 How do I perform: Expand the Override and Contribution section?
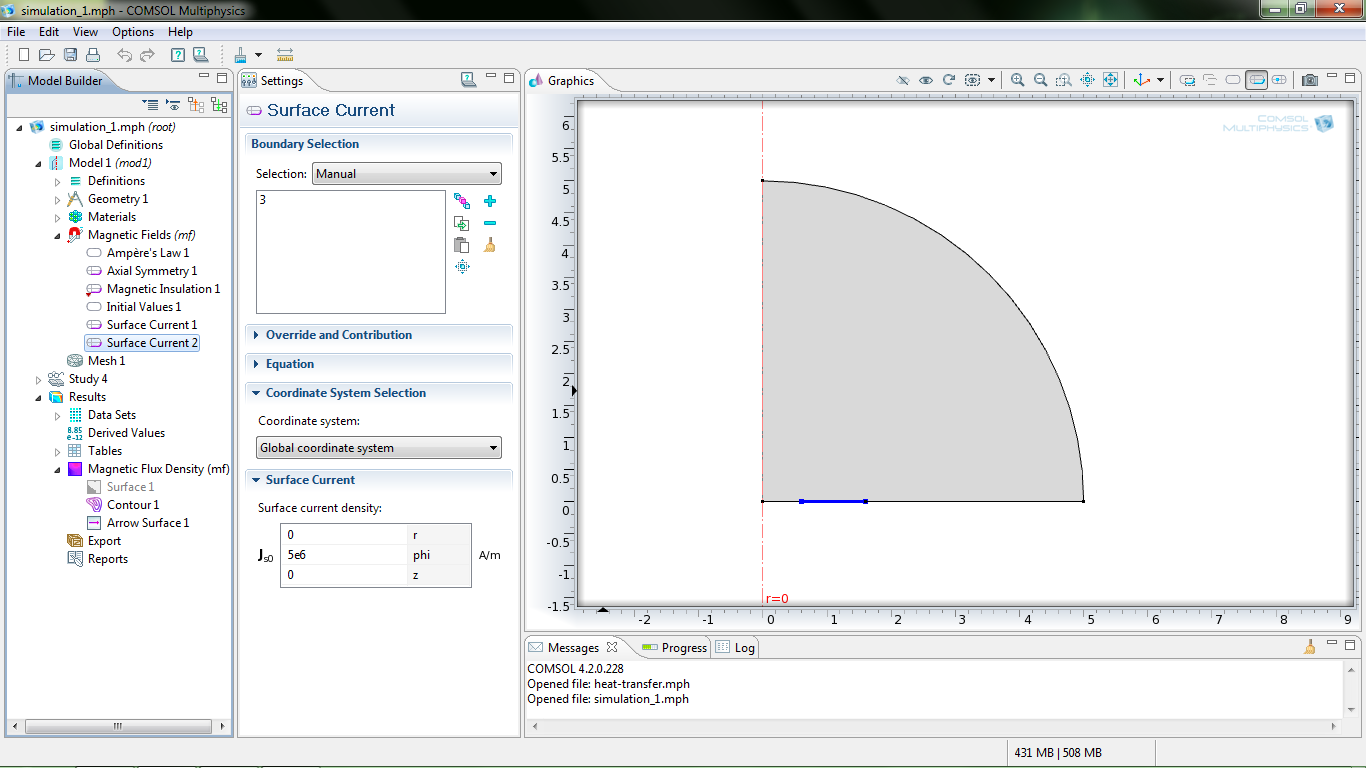tap(338, 335)
